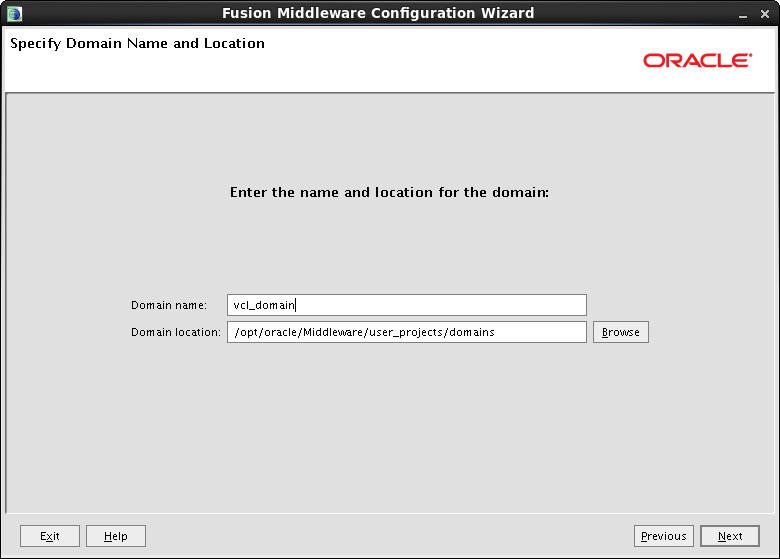
Task: Proceed with the Next button
Action: pyautogui.click(x=730, y=536)
